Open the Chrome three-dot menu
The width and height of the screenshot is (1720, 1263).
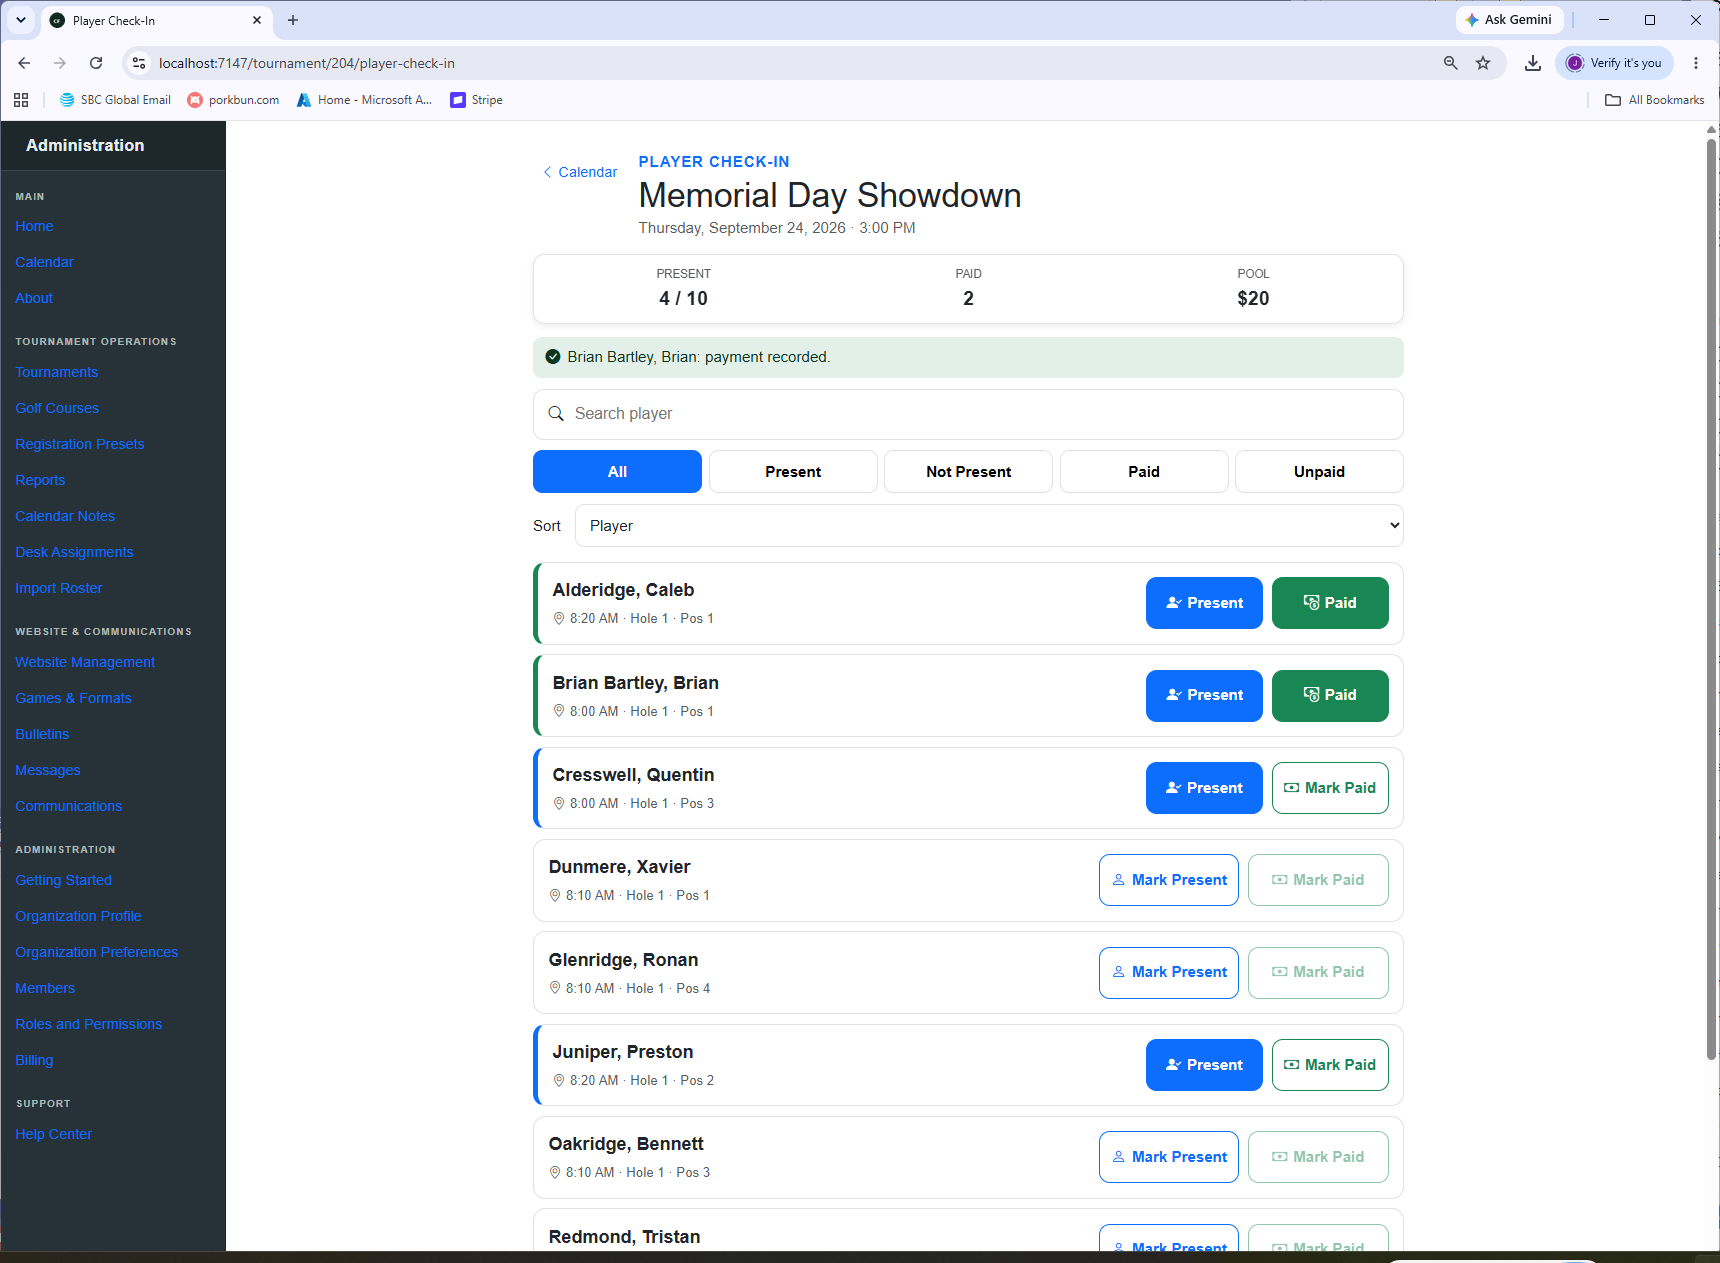(1696, 63)
